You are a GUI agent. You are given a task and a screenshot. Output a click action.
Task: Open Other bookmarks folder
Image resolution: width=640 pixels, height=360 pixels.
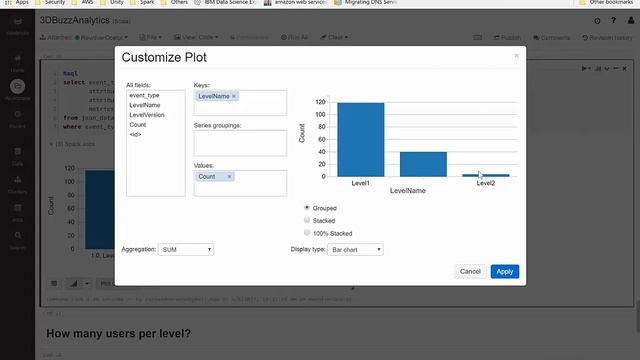(x=606, y=2)
